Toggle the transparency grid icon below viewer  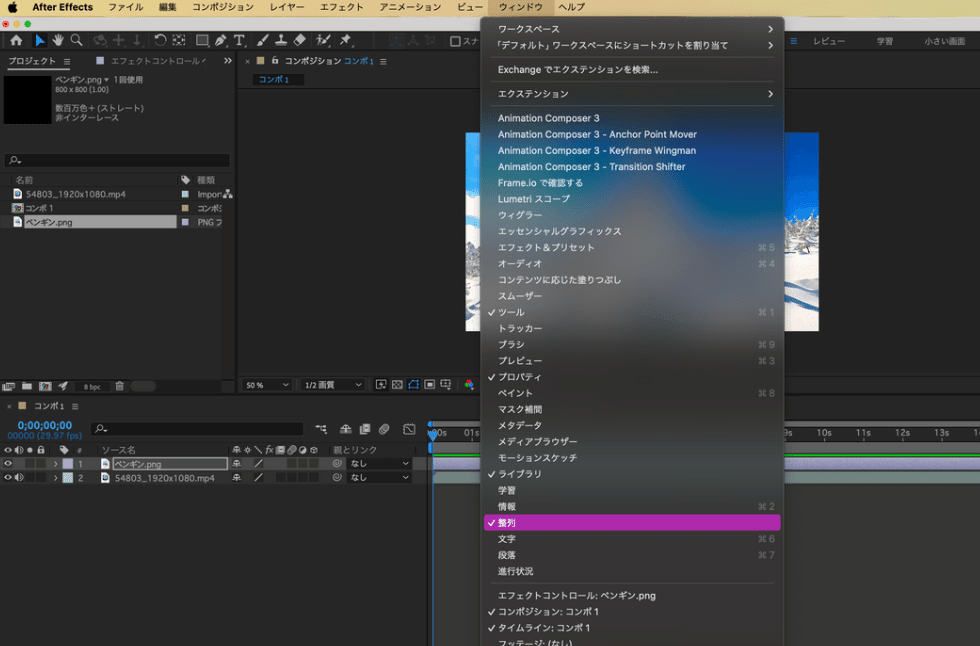[x=397, y=384]
